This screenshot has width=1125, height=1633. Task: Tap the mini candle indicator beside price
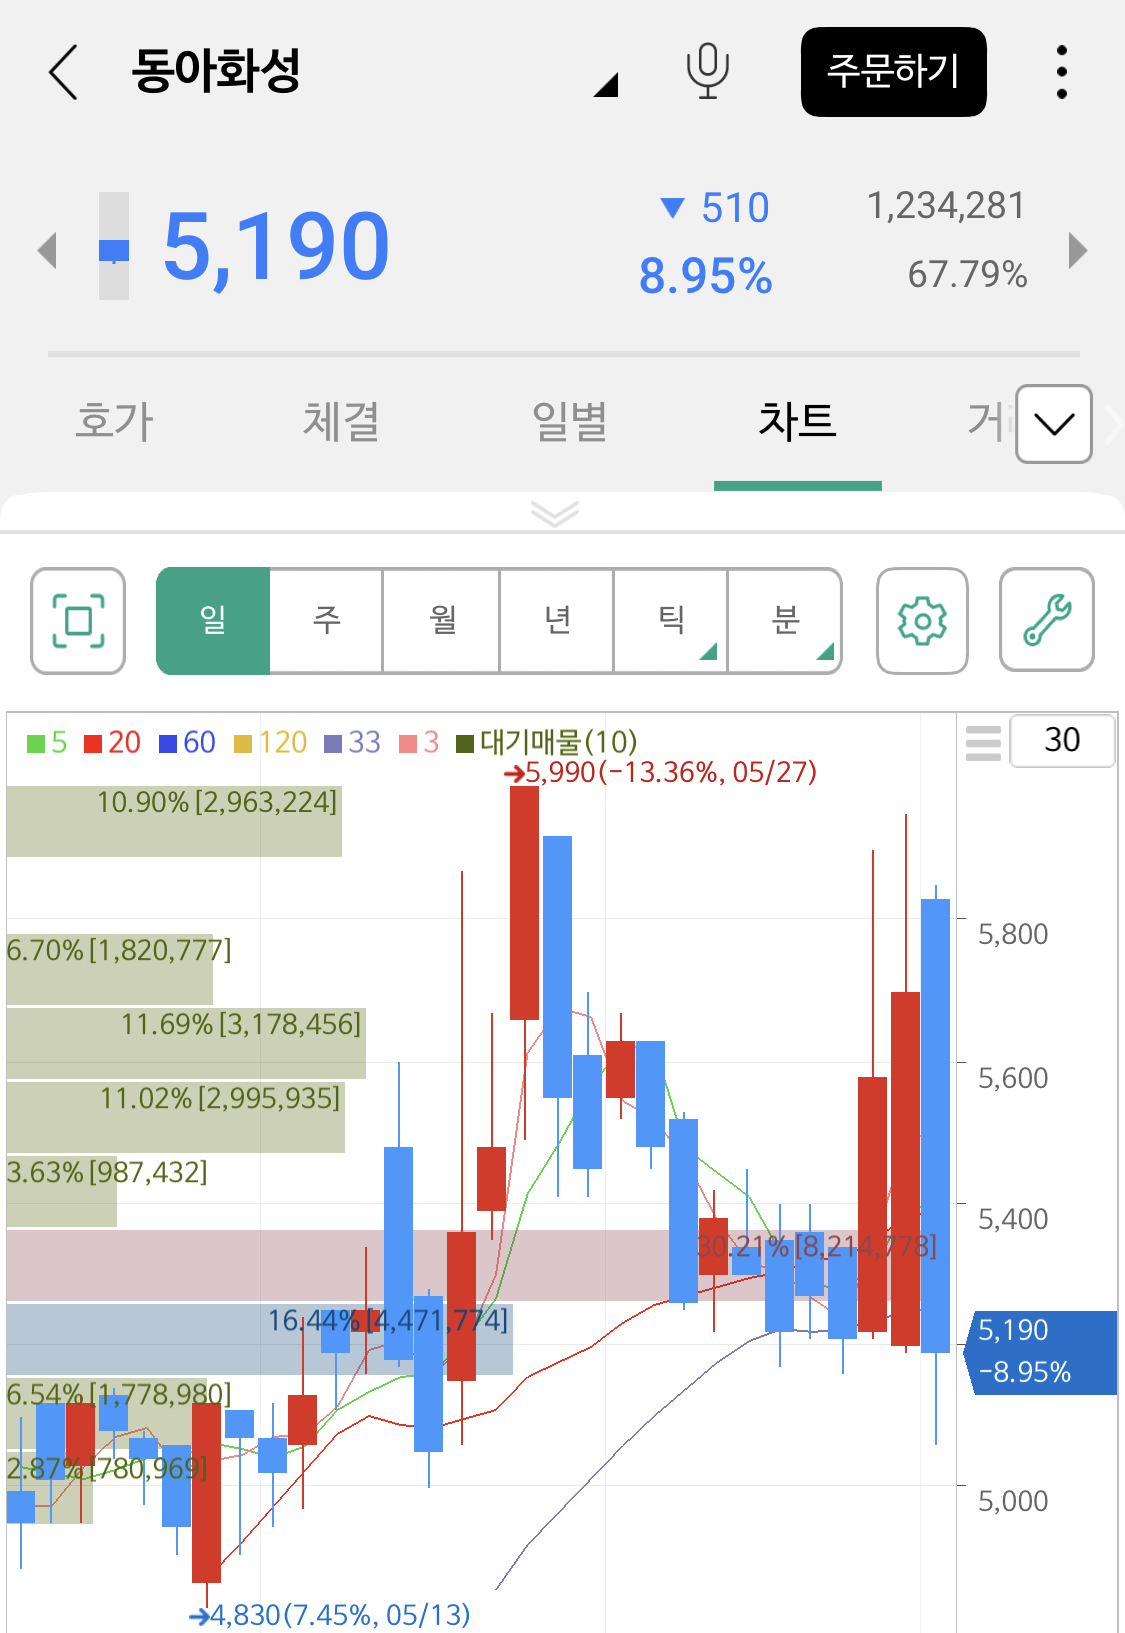click(114, 246)
